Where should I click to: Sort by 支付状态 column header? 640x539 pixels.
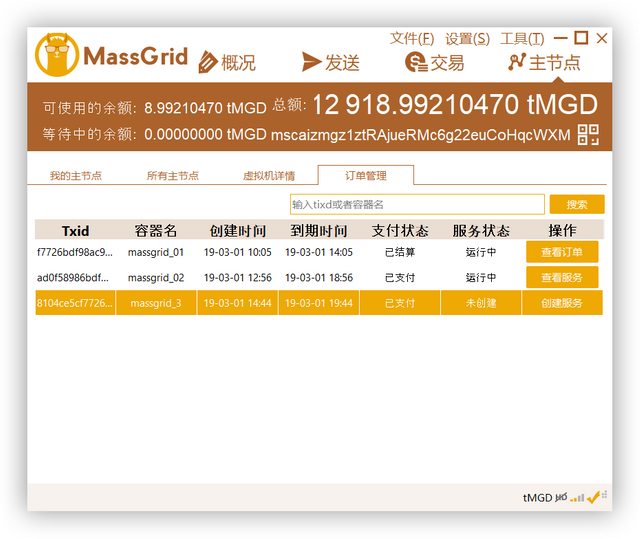coord(400,231)
